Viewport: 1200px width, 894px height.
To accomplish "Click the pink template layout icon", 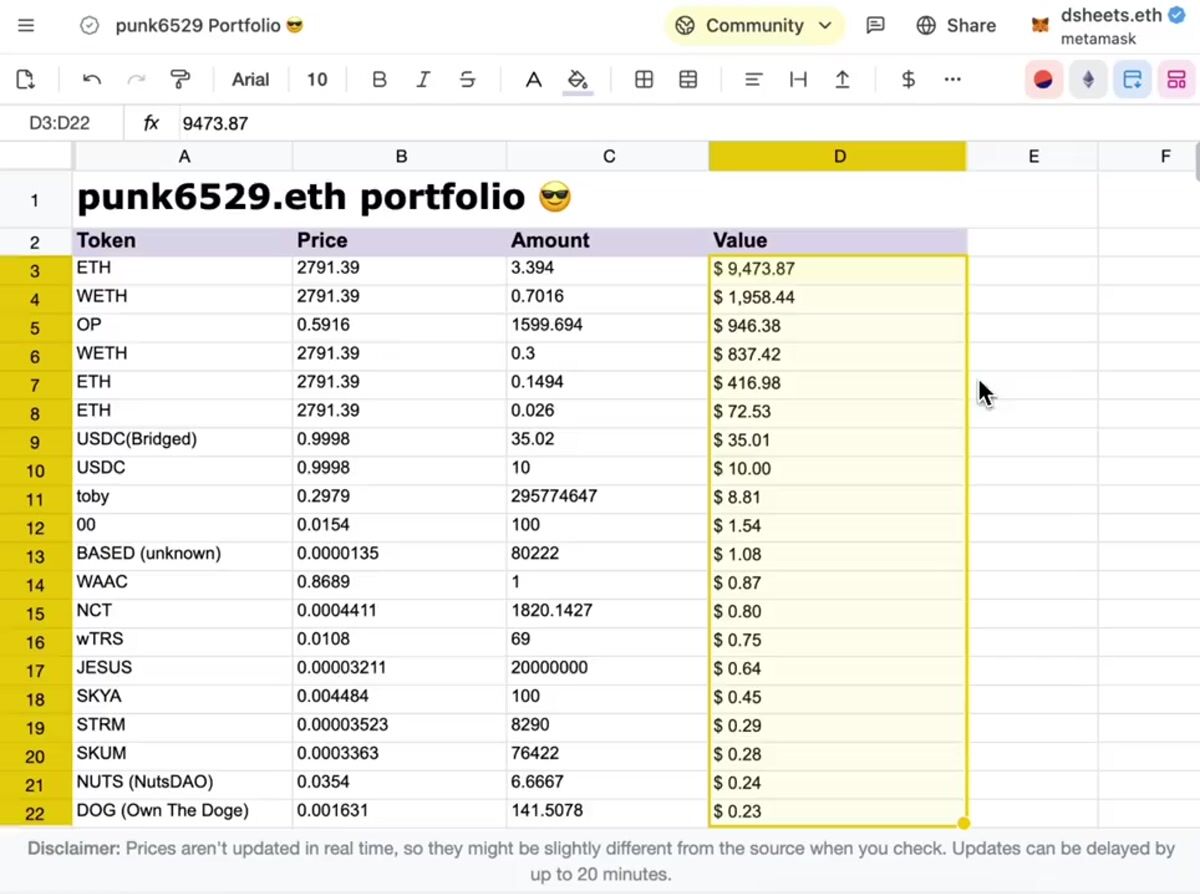I will click(1176, 80).
